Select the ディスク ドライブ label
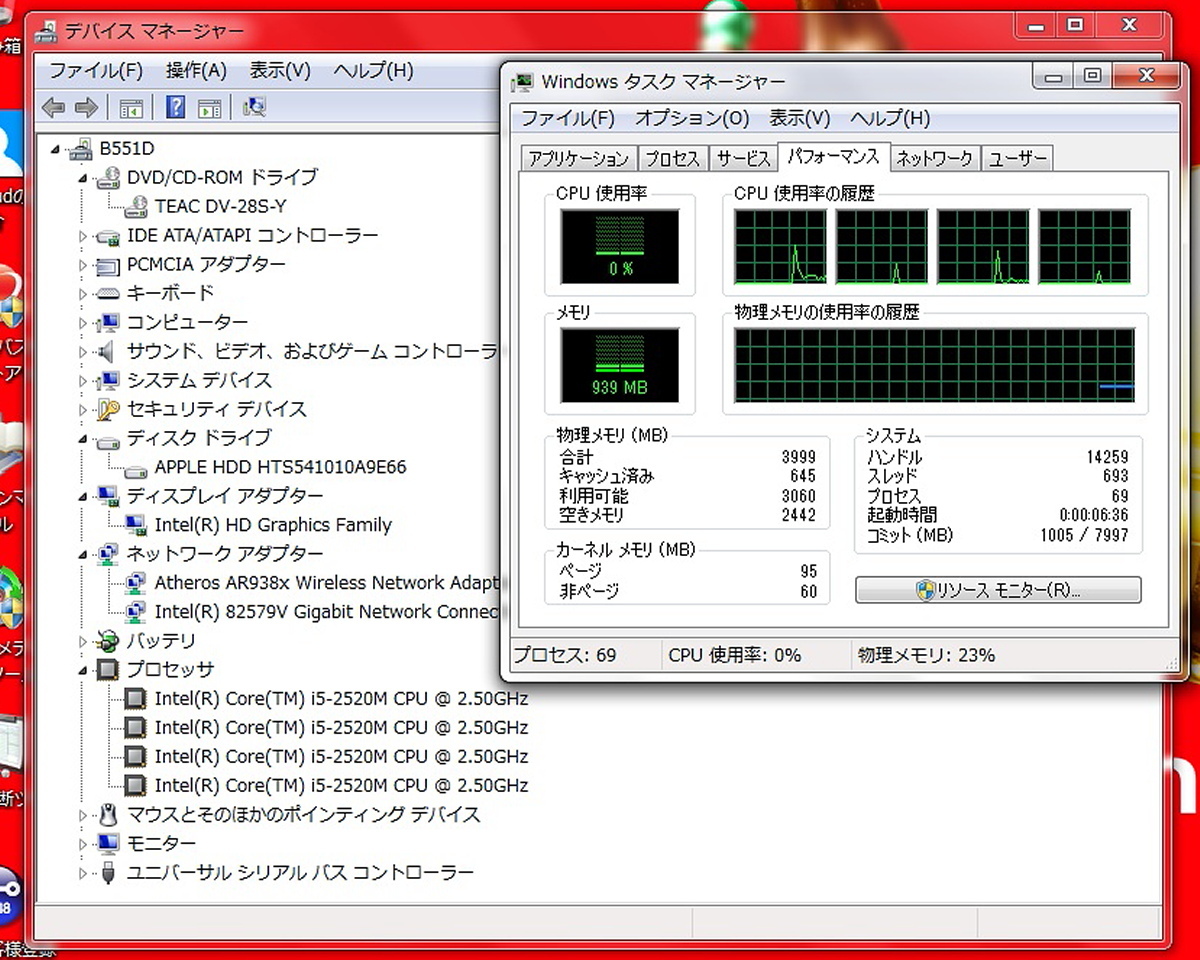 click(198, 439)
